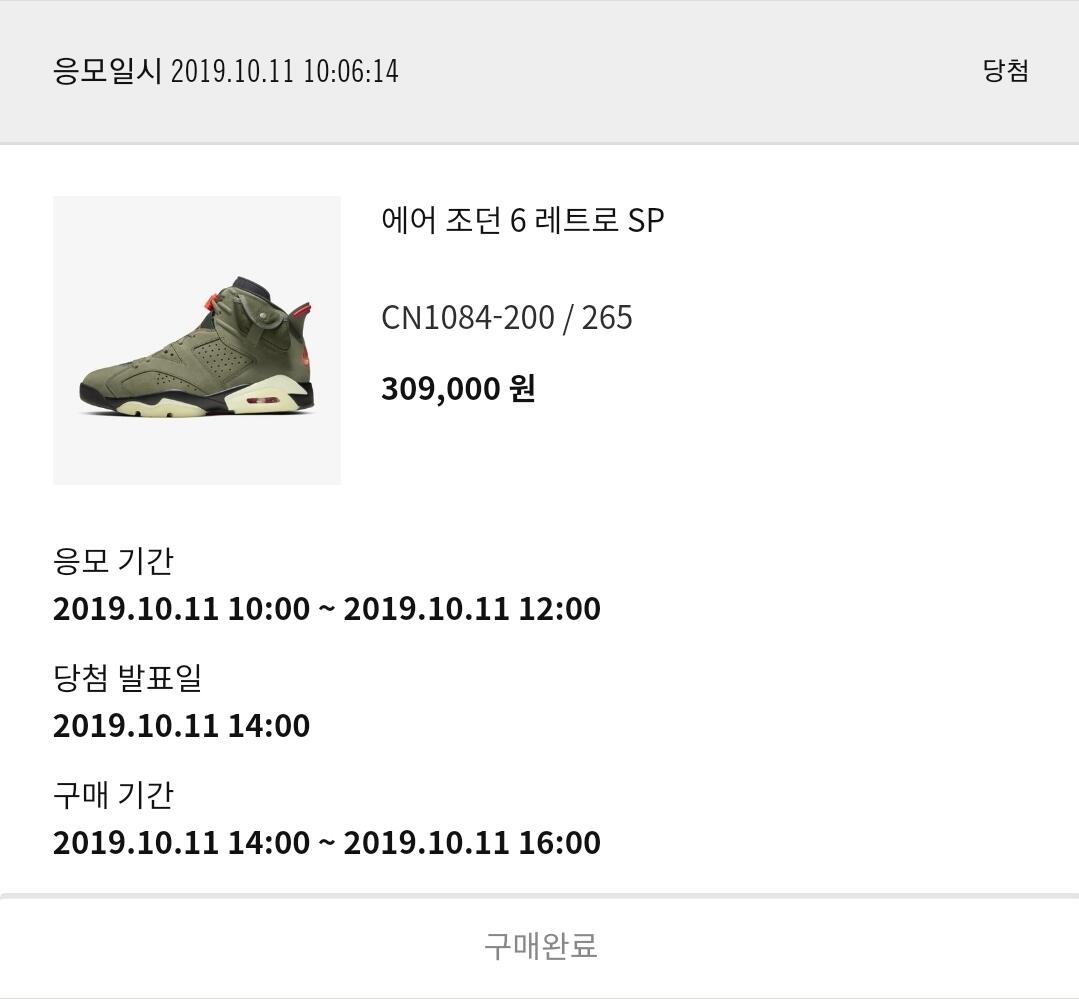Click the announcement date under 당첨 발표일
Image resolution: width=1079 pixels, height=999 pixels.
click(181, 726)
